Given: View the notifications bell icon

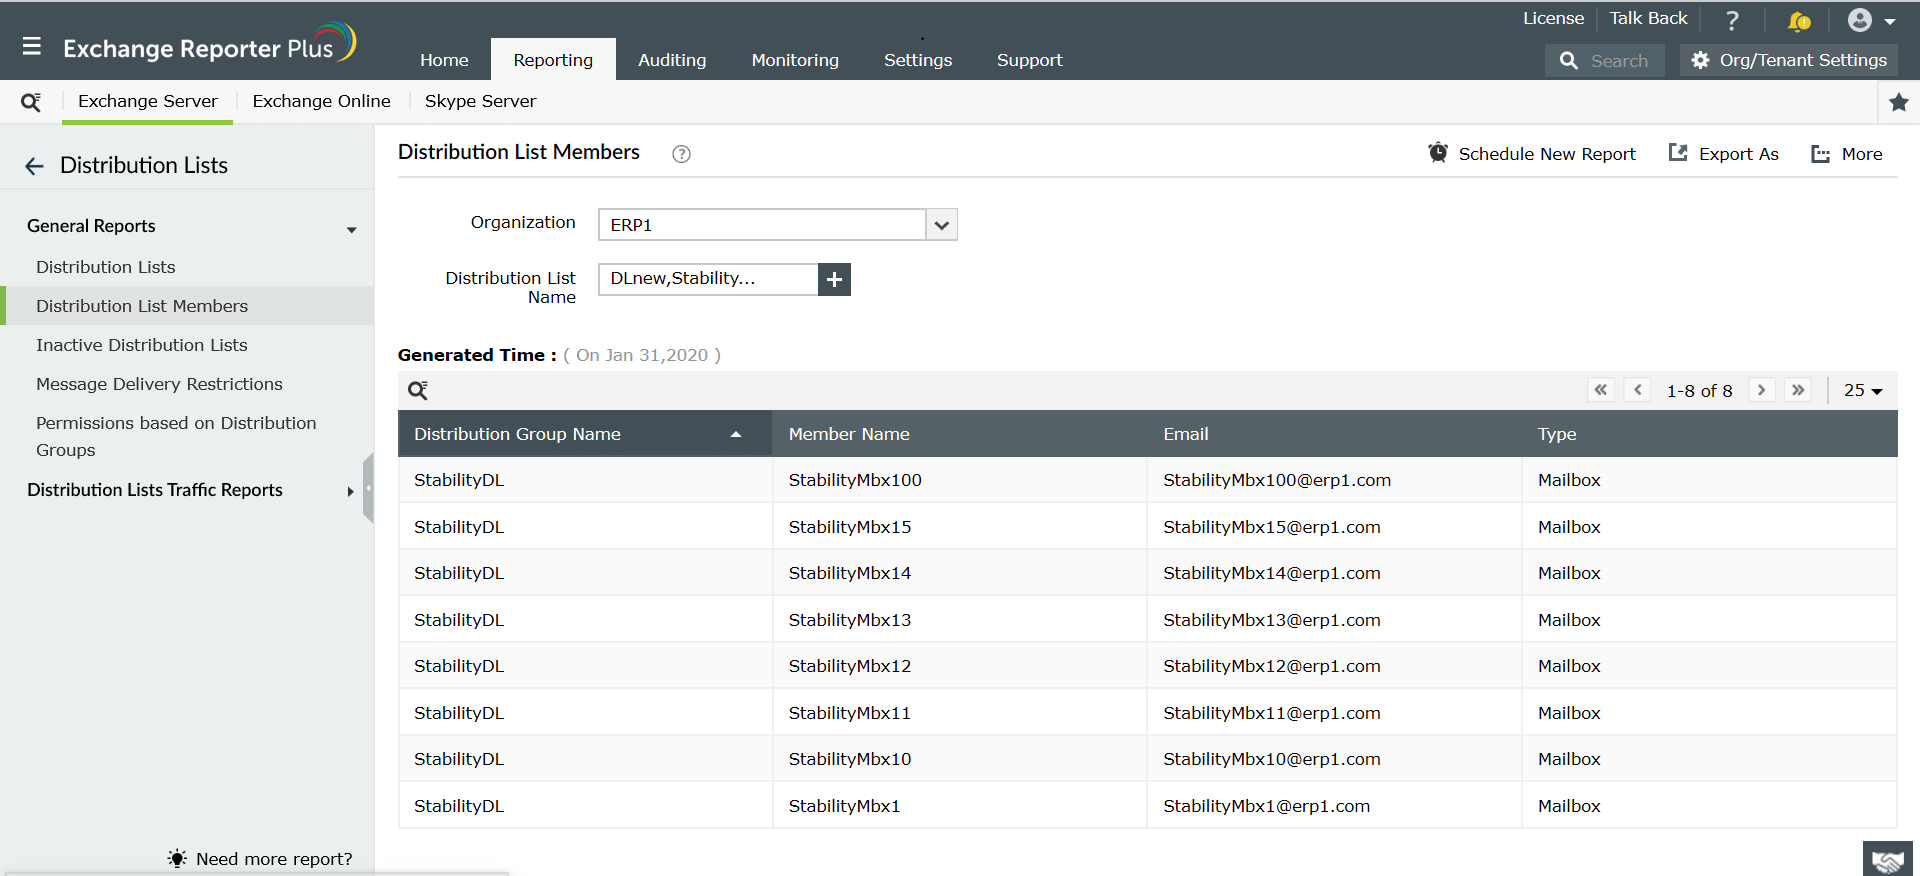Looking at the screenshot, I should [1798, 20].
